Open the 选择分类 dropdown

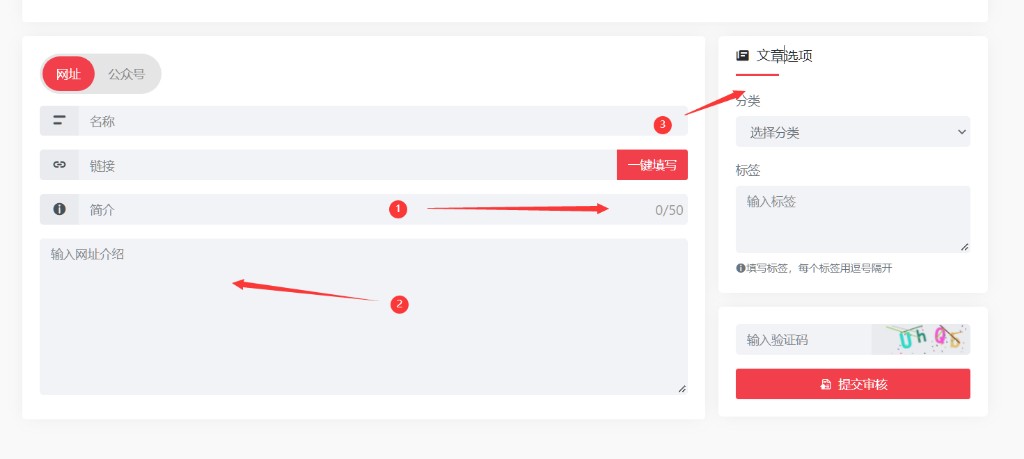(853, 133)
